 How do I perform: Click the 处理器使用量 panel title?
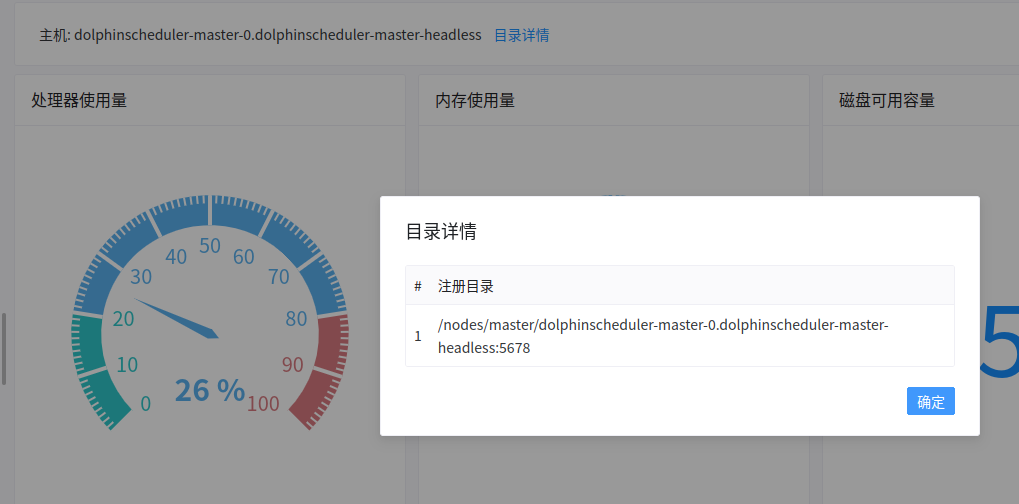point(79,100)
